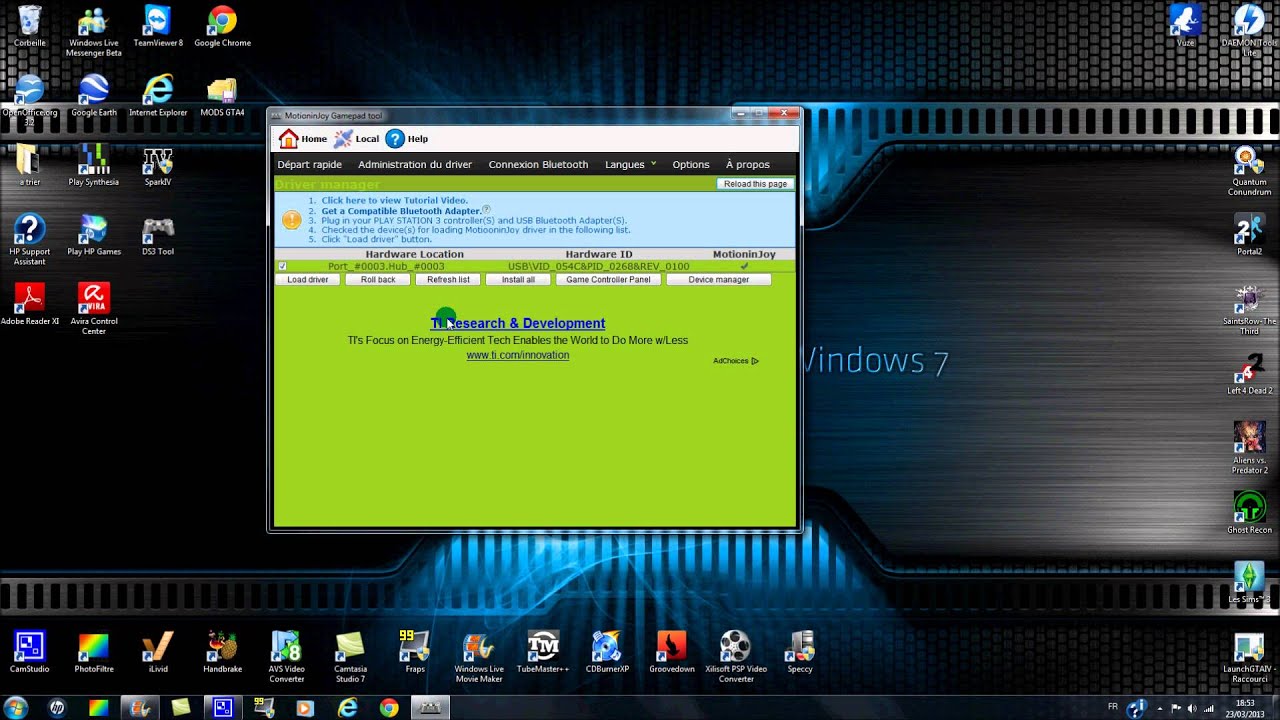Open Administration du driver tab
This screenshot has width=1280, height=720.
point(415,164)
